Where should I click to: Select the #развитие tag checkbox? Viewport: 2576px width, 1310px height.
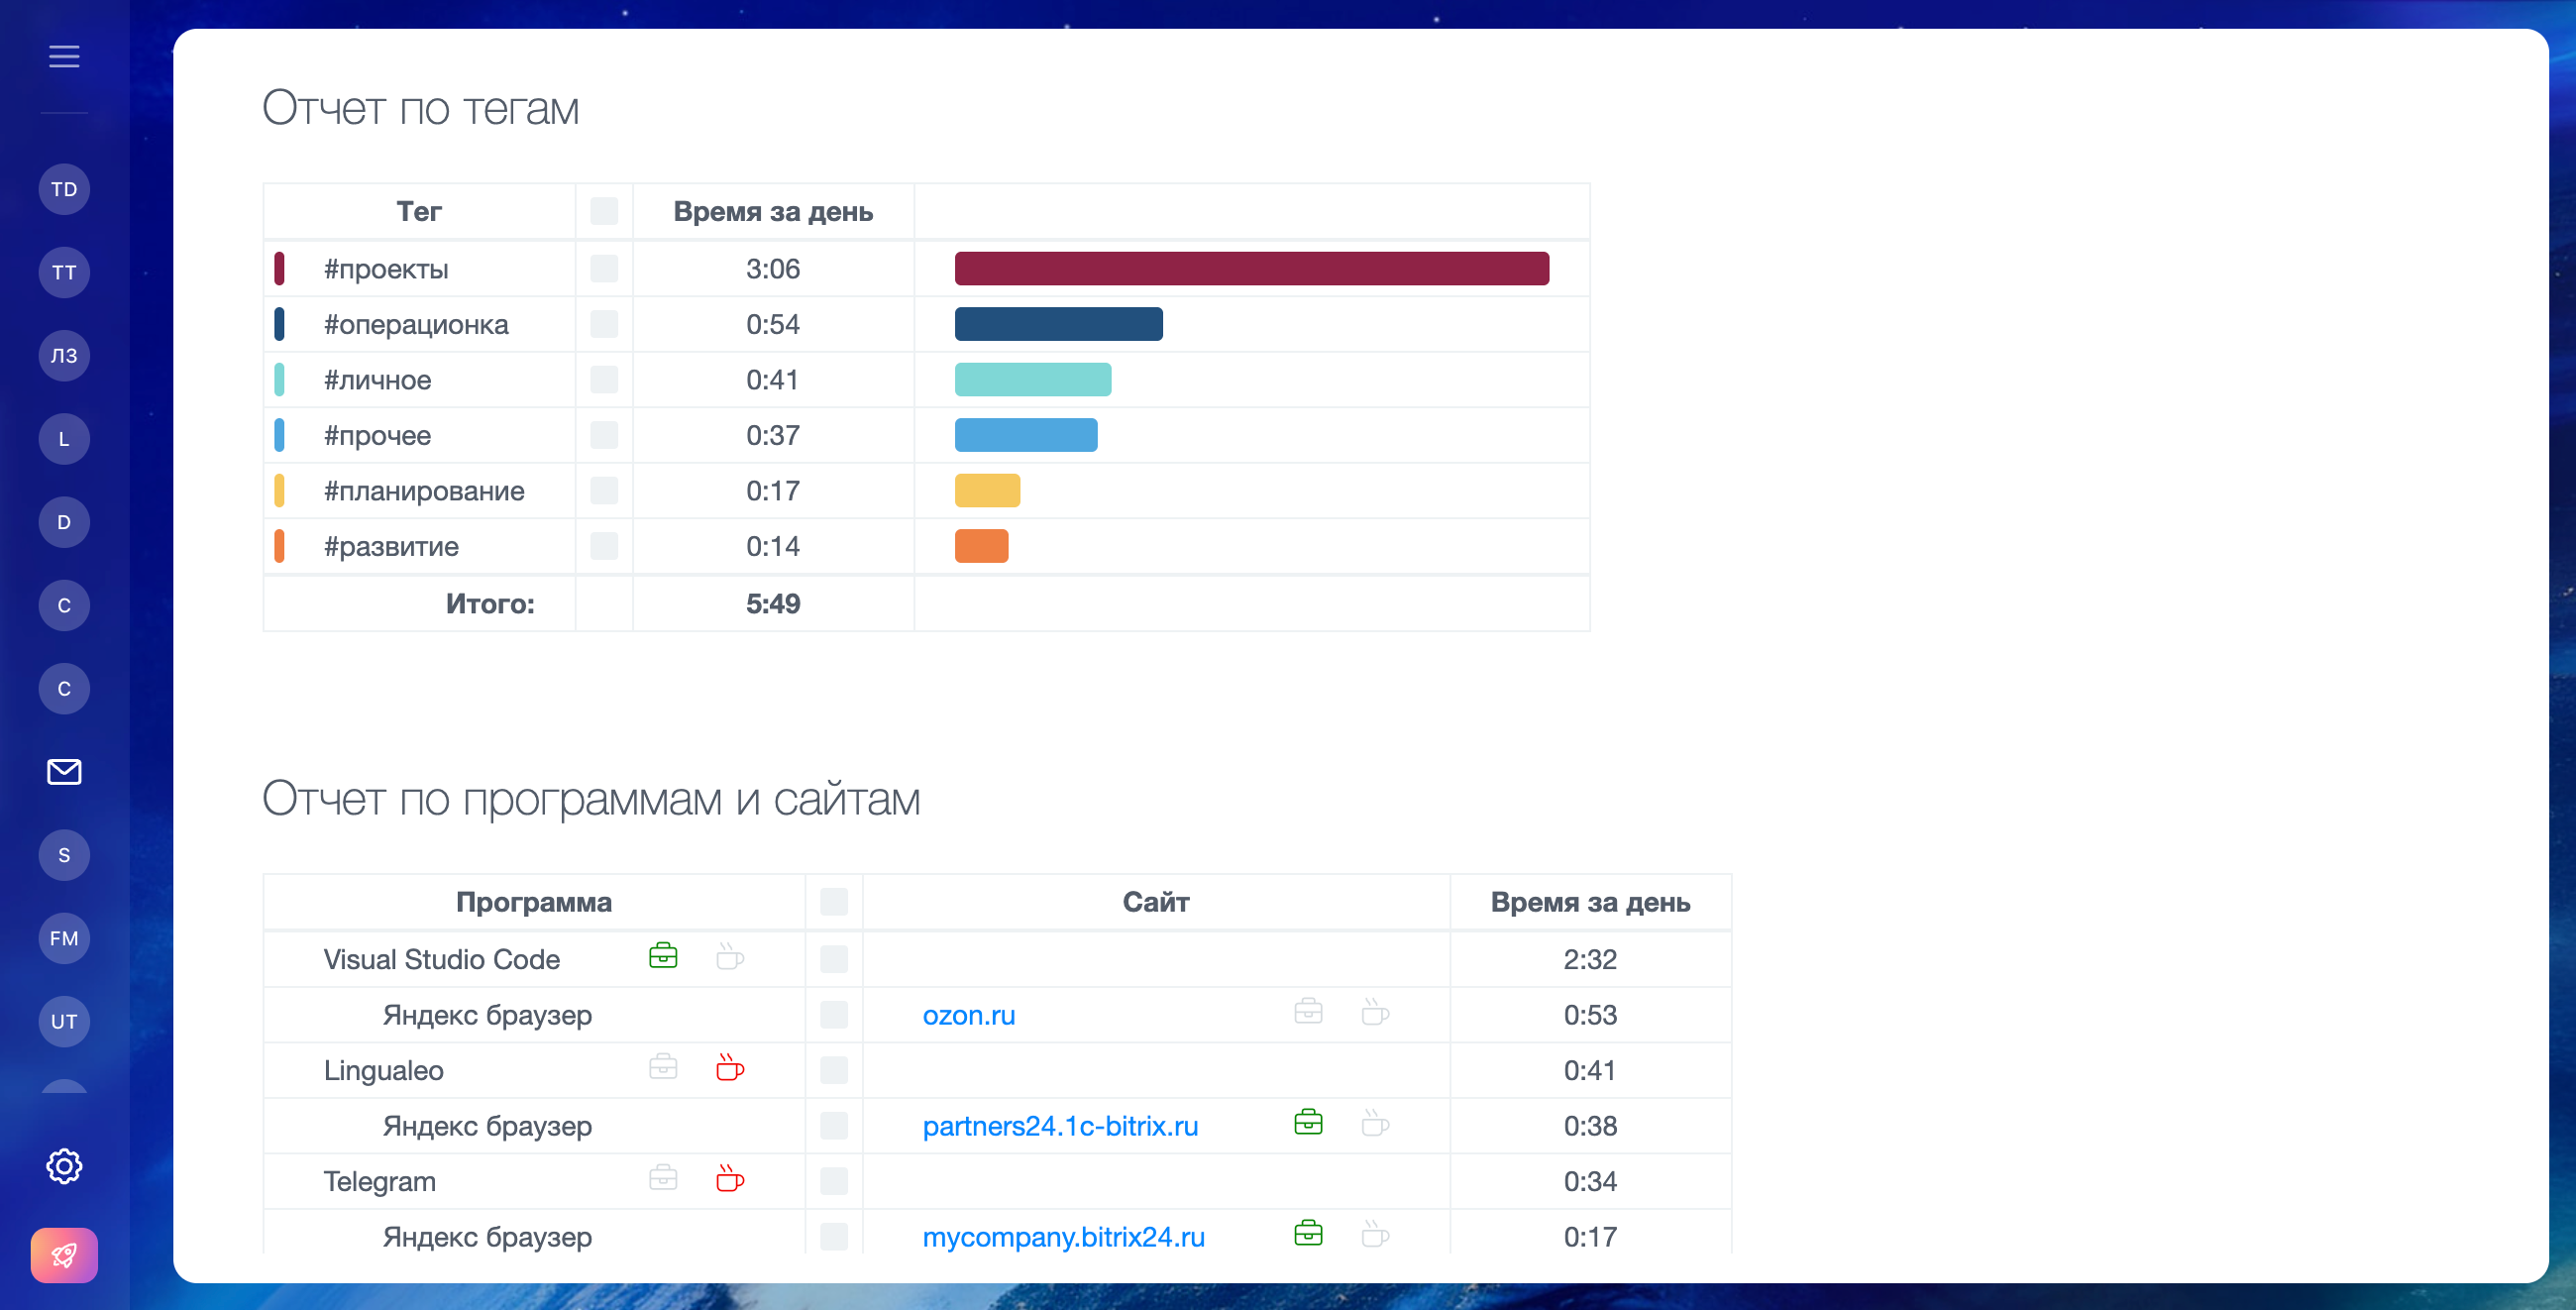[x=604, y=546]
